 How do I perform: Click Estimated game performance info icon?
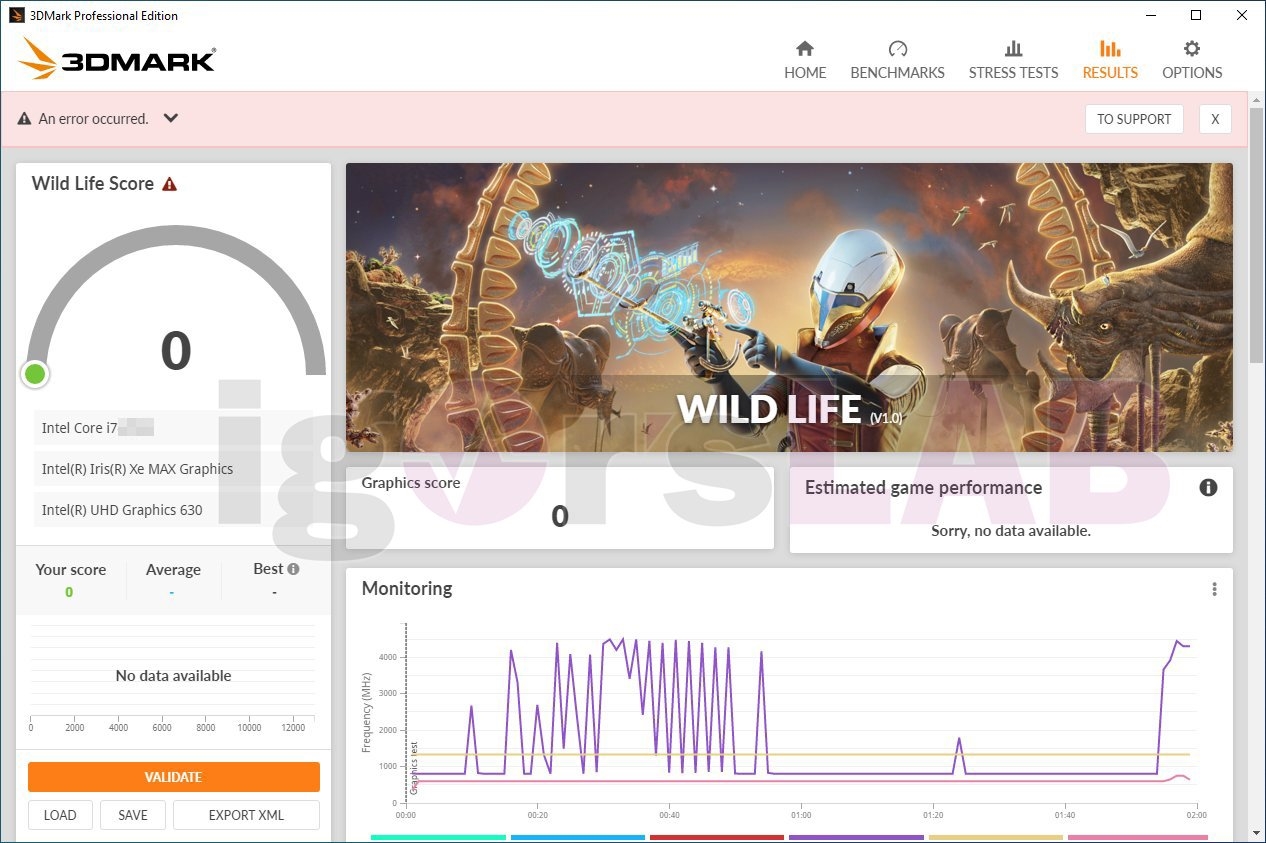(1208, 488)
